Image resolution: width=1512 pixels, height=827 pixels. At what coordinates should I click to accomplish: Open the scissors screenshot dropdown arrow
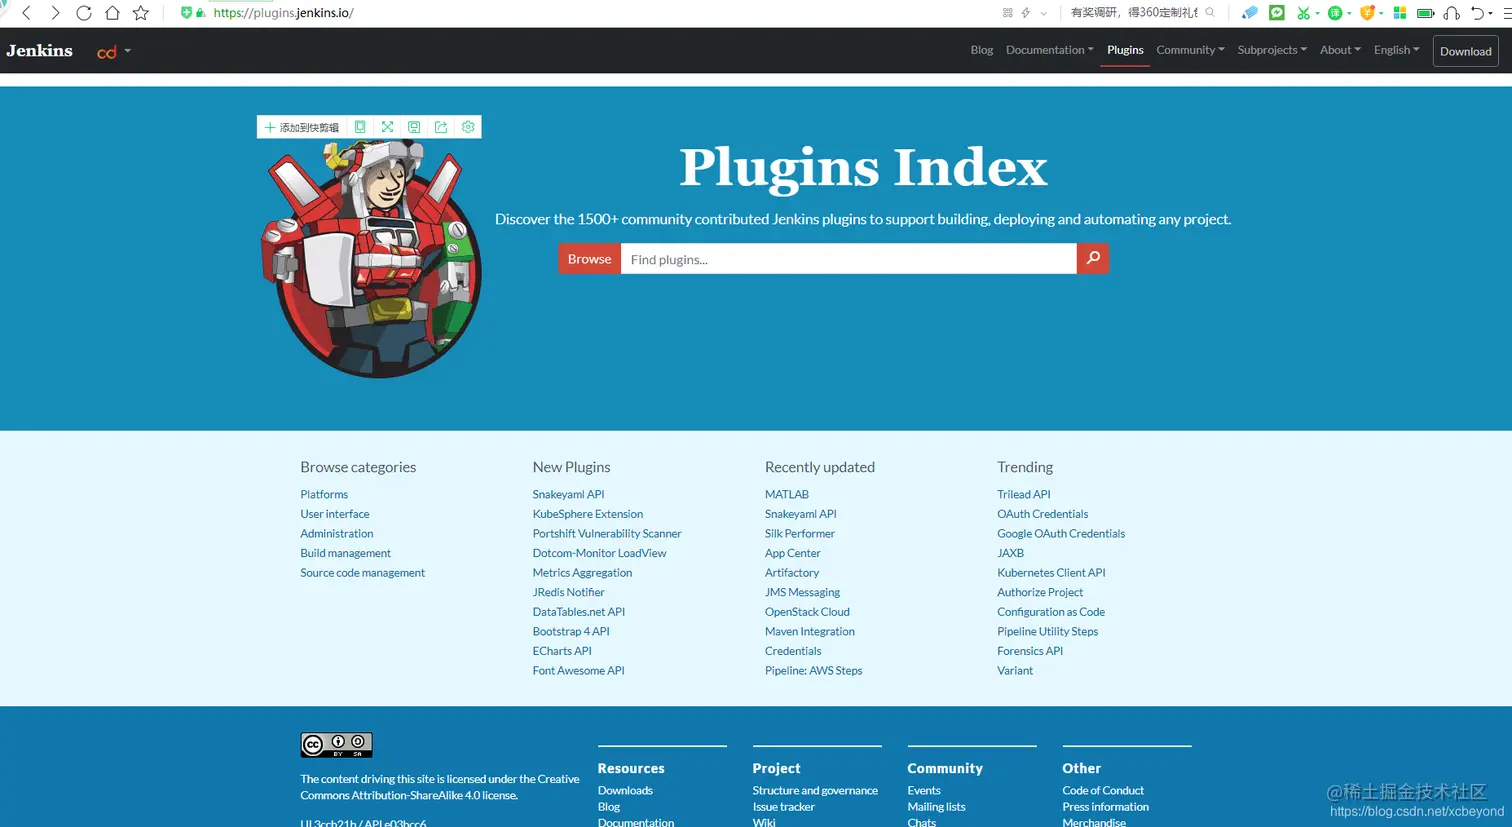1317,13
